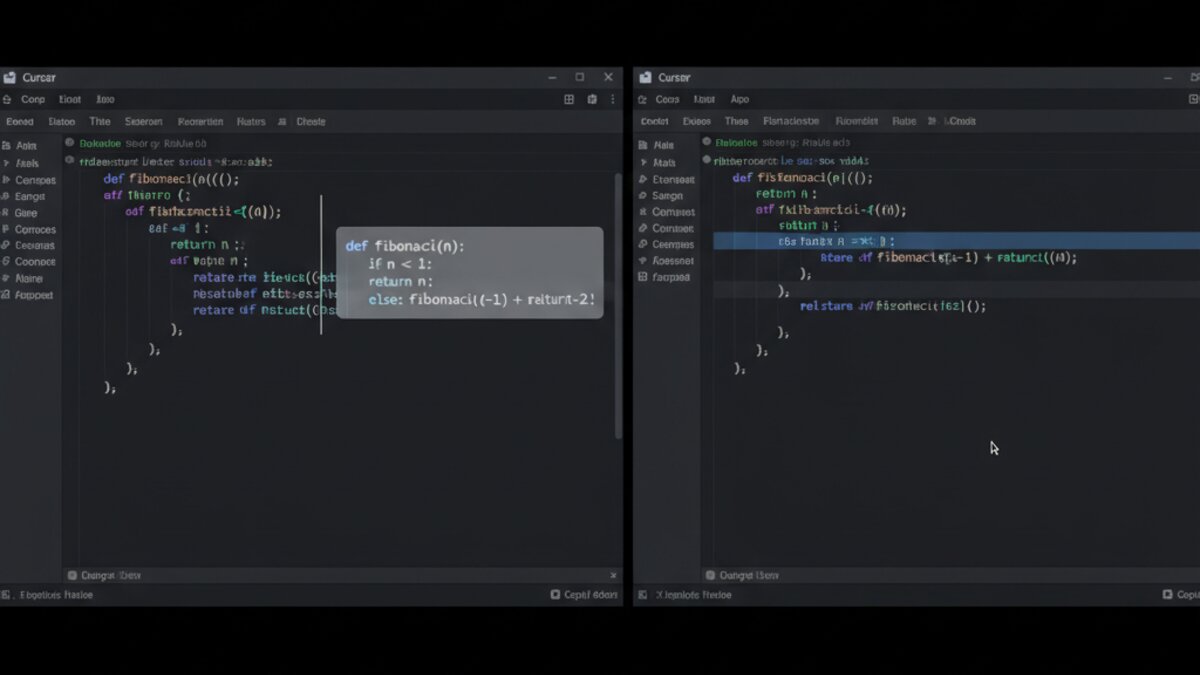The width and height of the screenshot is (1200, 675).
Task: Switch to the "Thte" tab in left window
Action: tap(100, 121)
